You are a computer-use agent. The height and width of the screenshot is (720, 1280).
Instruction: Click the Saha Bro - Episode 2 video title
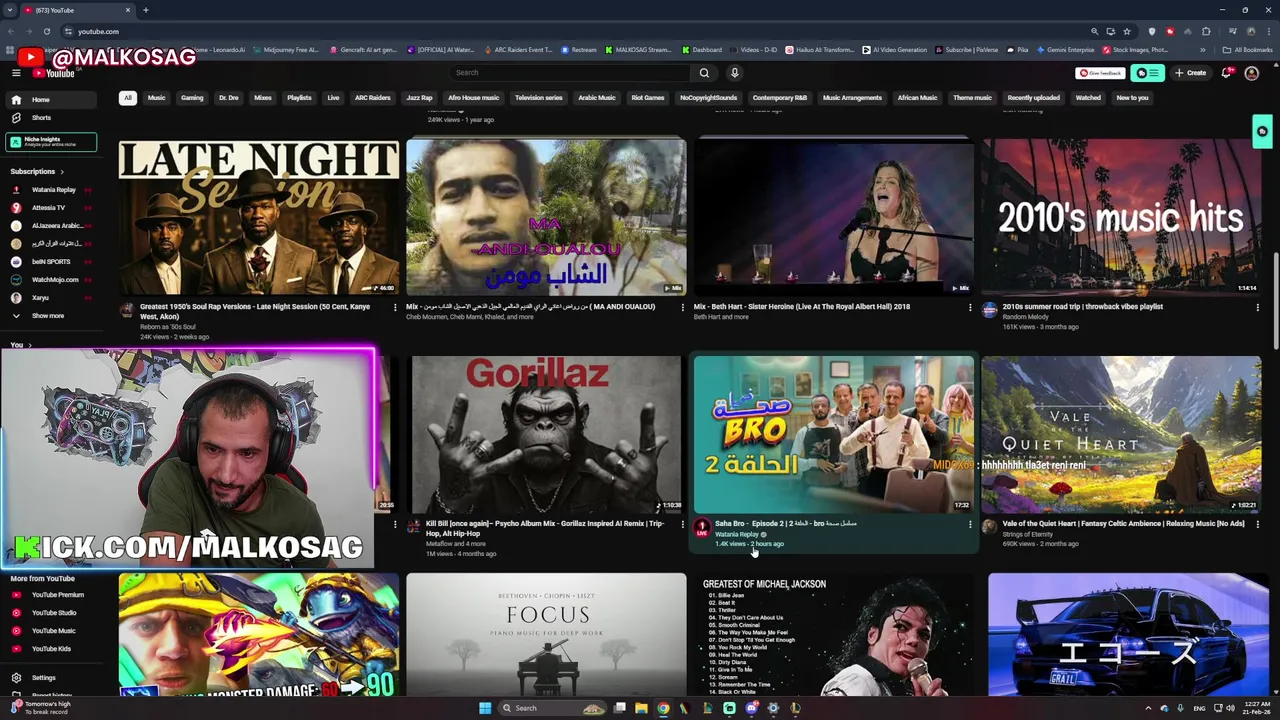tap(786, 523)
